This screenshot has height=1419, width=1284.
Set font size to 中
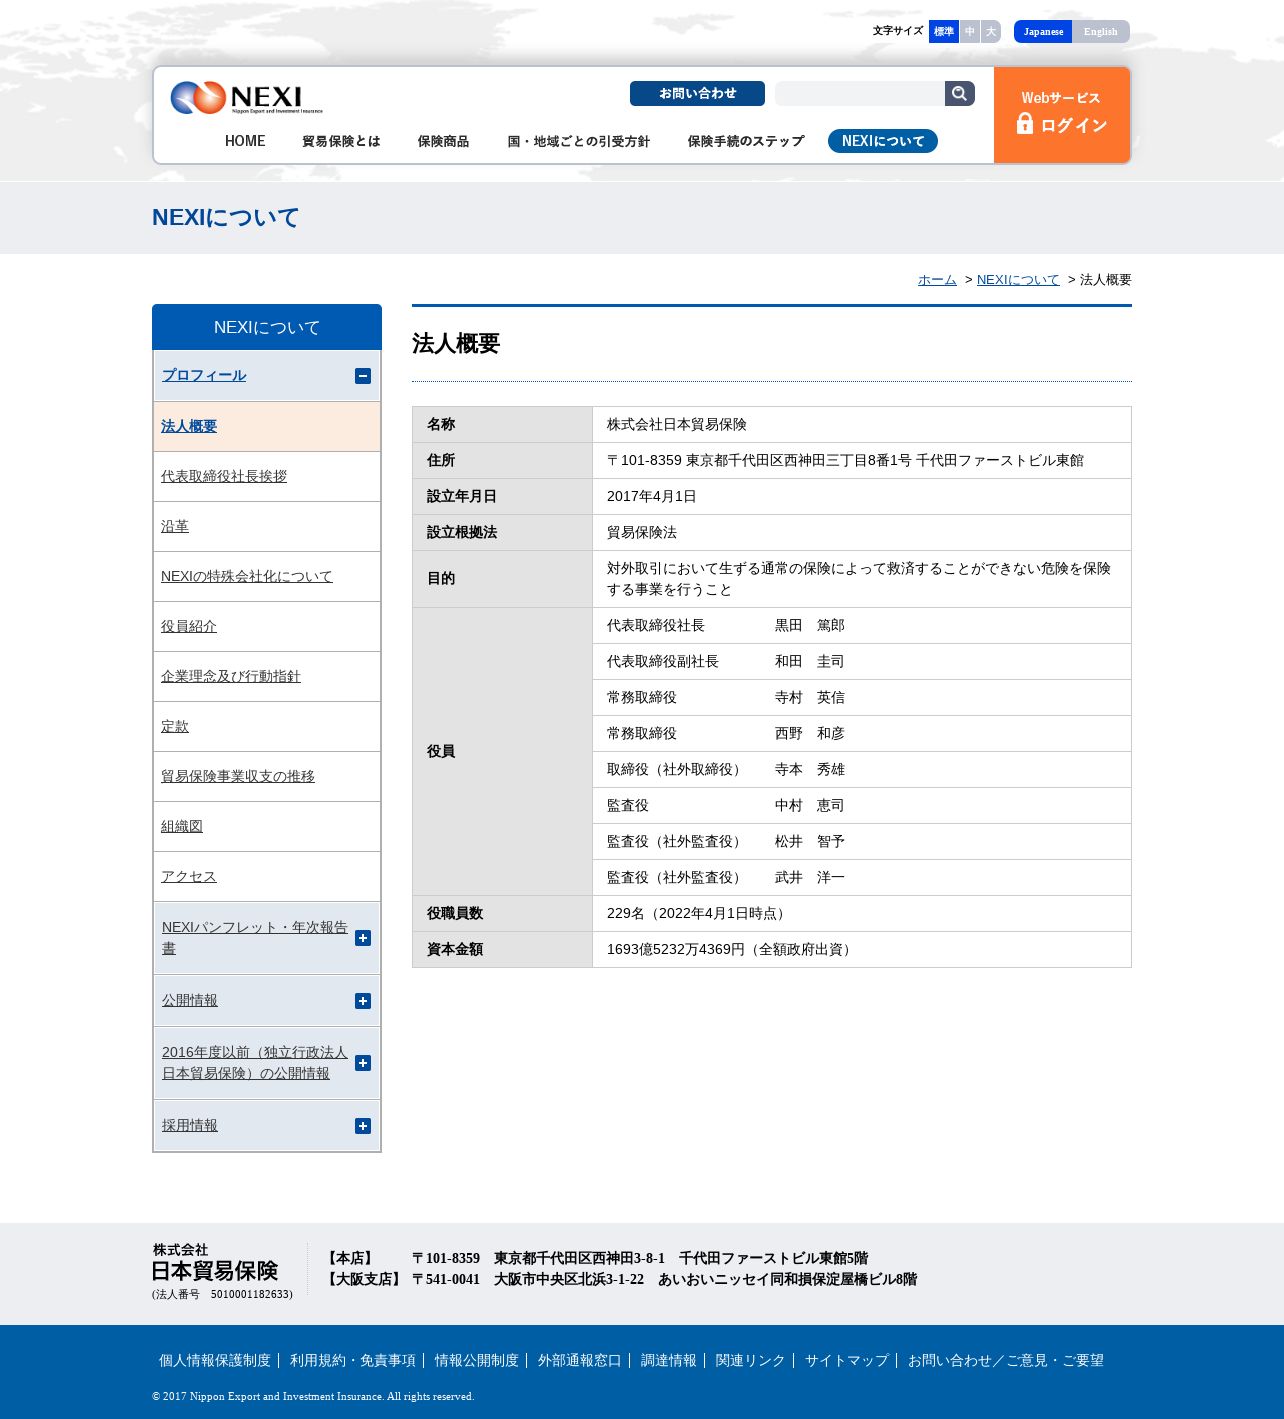970,31
